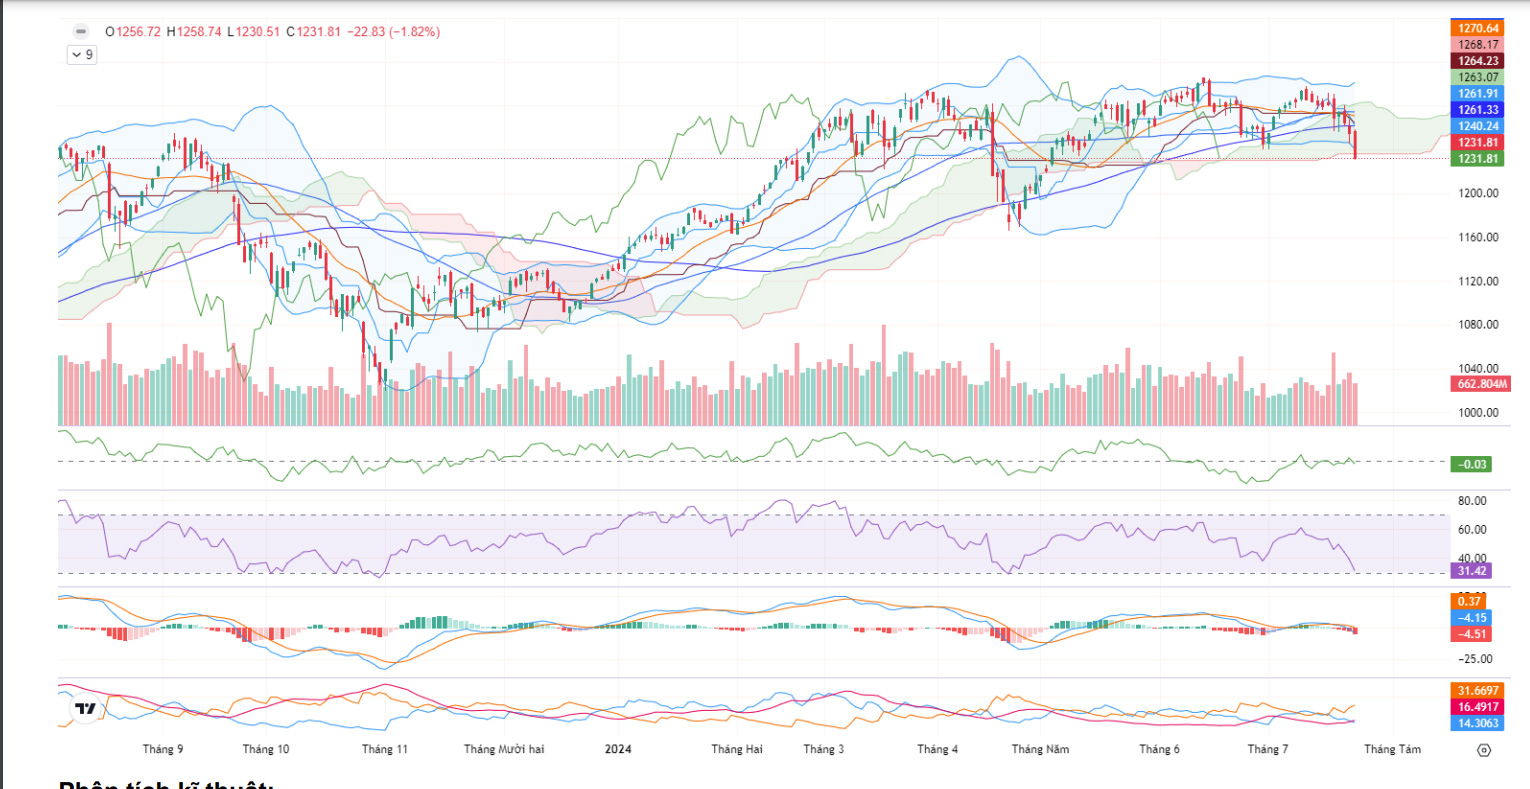Click the dark blue 1261.33 price label
The image size is (1530, 789).
tap(1477, 110)
